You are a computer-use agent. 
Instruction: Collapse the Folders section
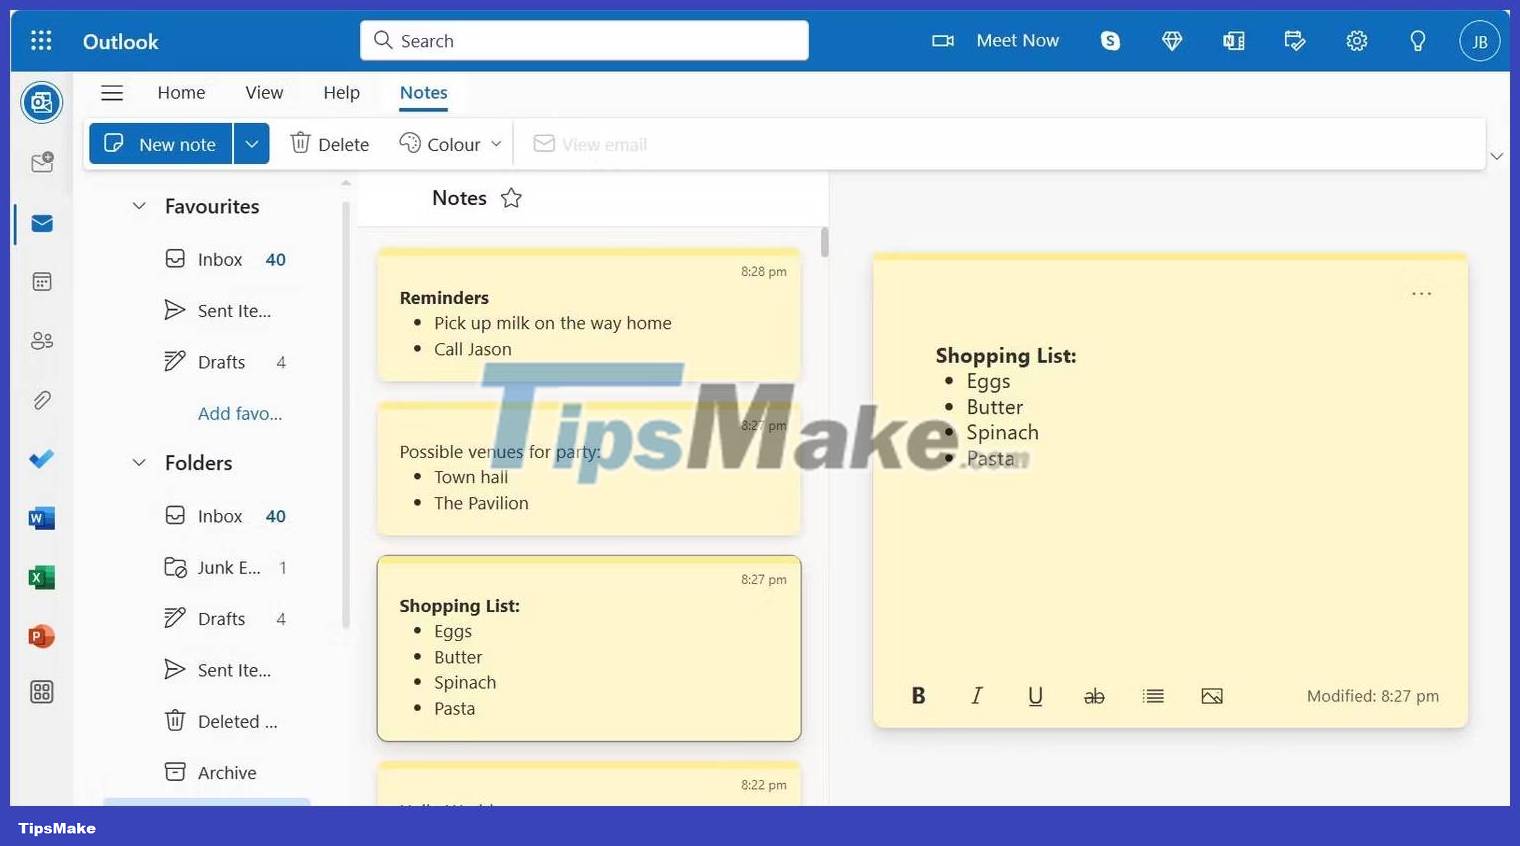point(139,462)
